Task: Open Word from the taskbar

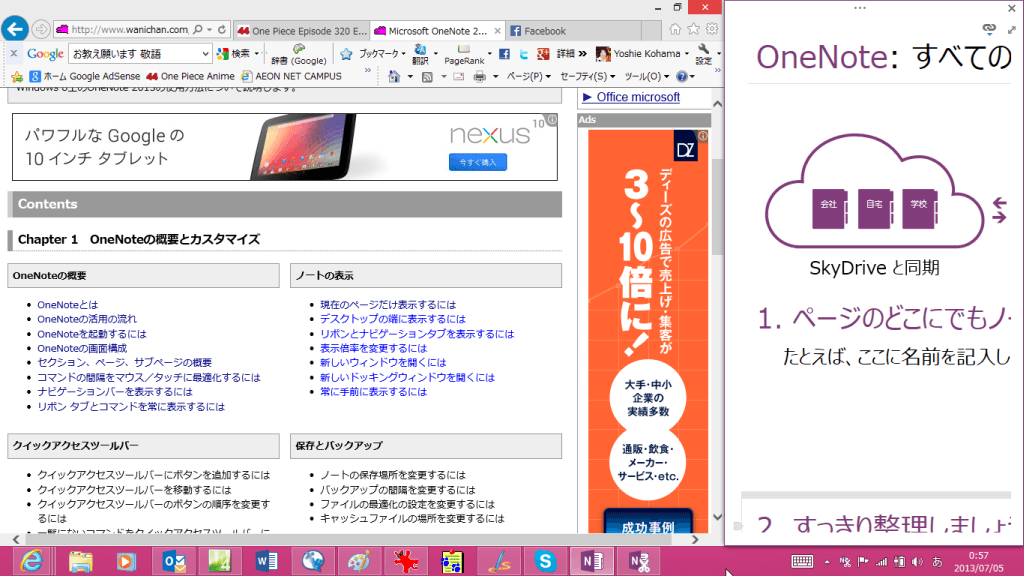Action: pos(266,561)
